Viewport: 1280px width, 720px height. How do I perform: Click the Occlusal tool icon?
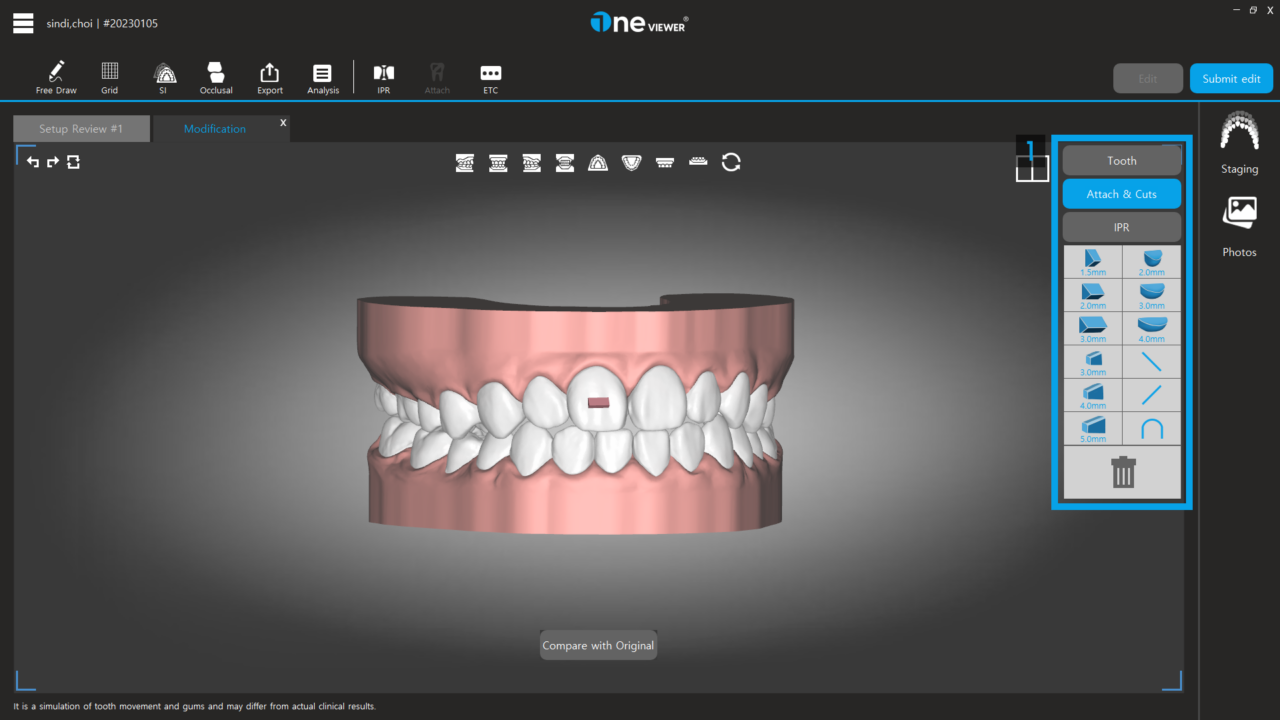(x=216, y=75)
